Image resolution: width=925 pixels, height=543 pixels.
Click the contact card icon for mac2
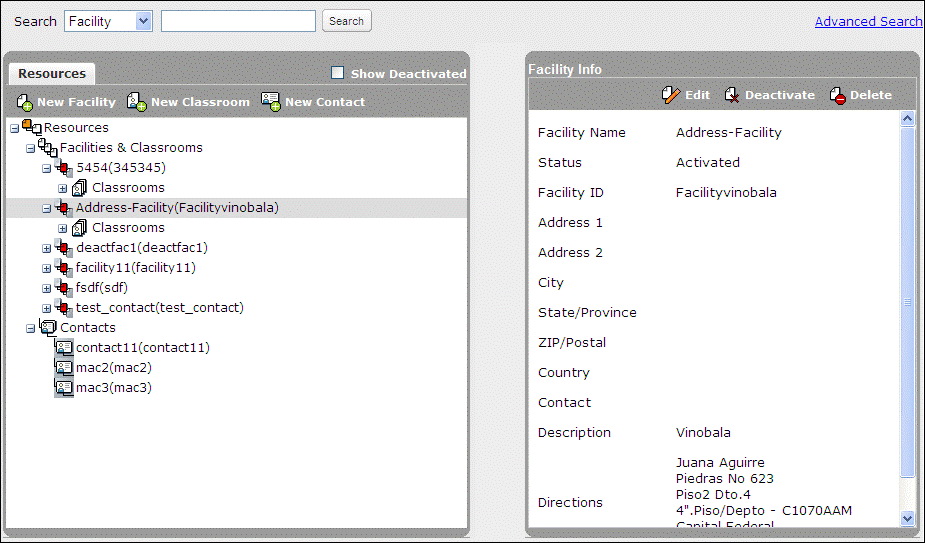pyautogui.click(x=64, y=368)
